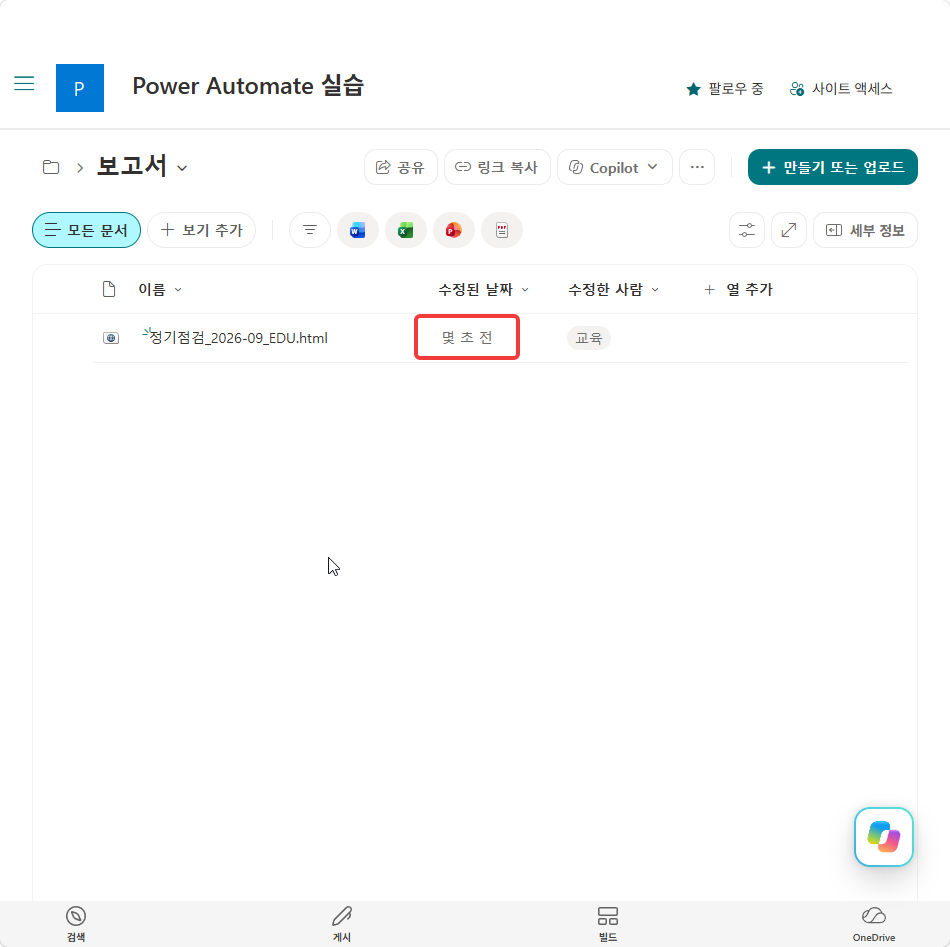Viewport: 950px width, 947px height.
Task: Click 보기 추가 to add a view
Action: (x=201, y=230)
